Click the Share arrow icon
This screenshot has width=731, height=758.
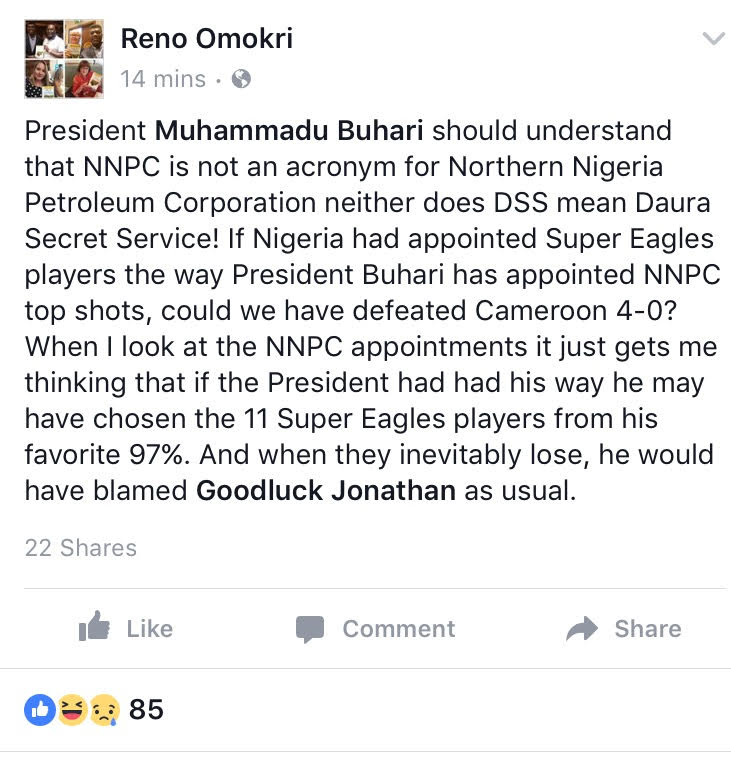pos(582,628)
